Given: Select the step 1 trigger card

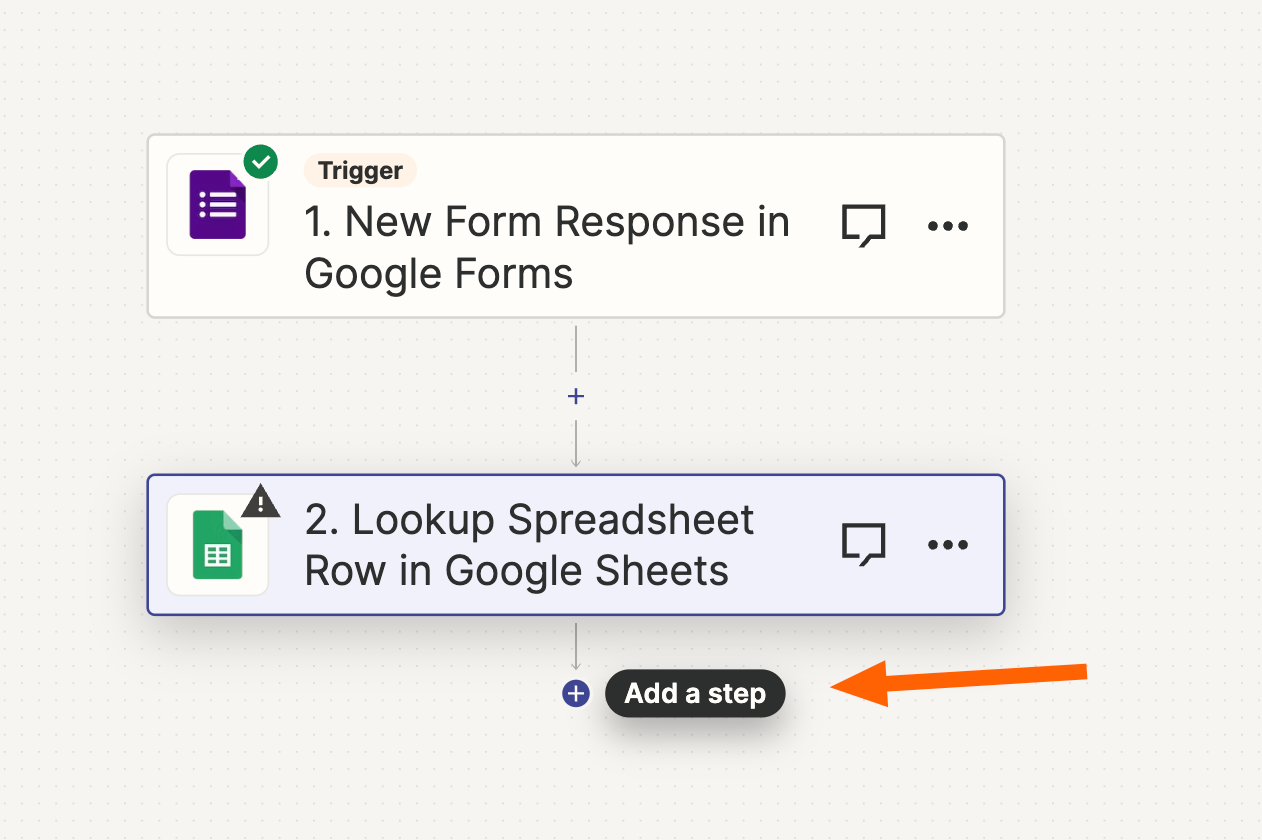Looking at the screenshot, I should pos(576,226).
